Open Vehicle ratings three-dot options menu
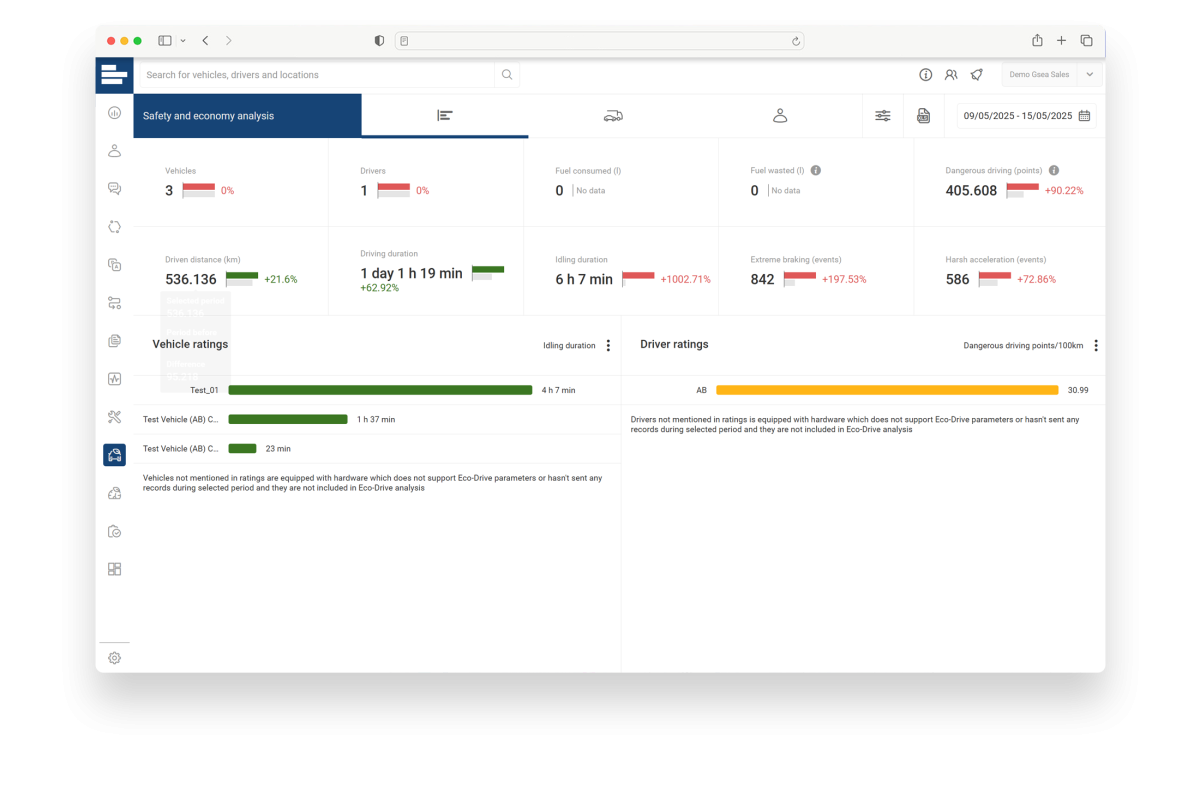 (x=608, y=345)
